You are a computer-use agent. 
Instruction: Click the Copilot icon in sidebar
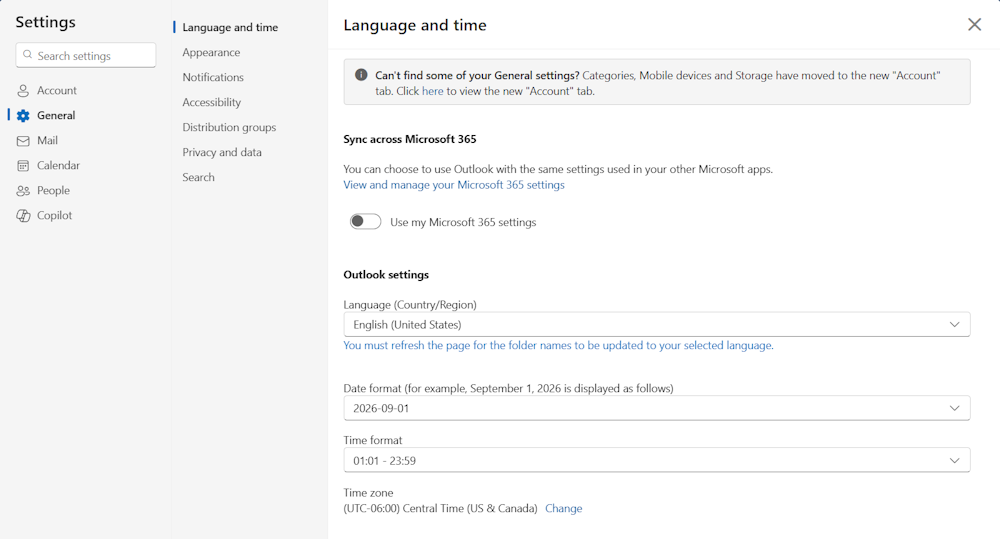tap(23, 216)
